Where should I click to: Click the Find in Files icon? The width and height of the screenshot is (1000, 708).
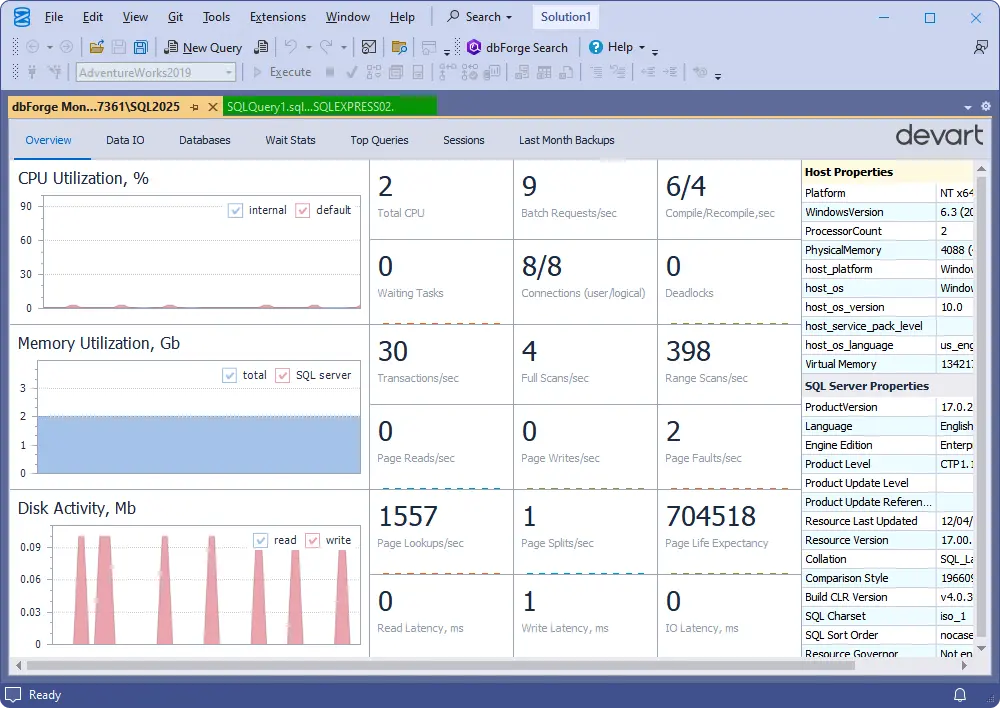(x=399, y=47)
